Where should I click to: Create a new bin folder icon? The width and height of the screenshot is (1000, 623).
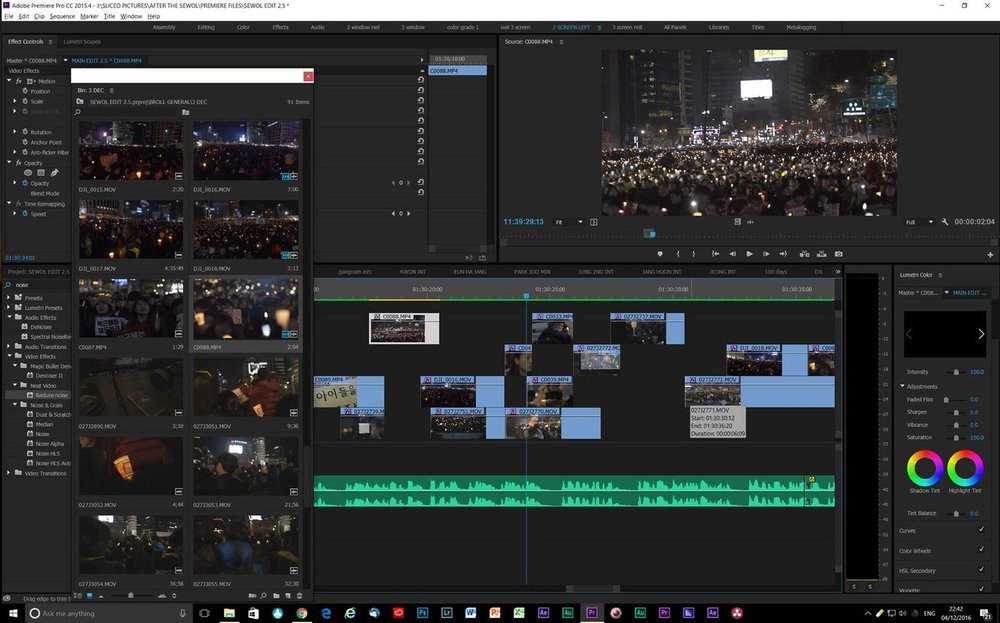[x=276, y=596]
